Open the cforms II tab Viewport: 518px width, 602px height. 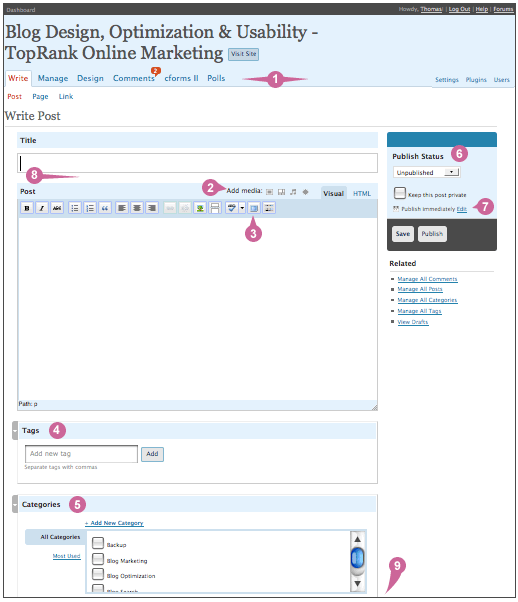181,78
